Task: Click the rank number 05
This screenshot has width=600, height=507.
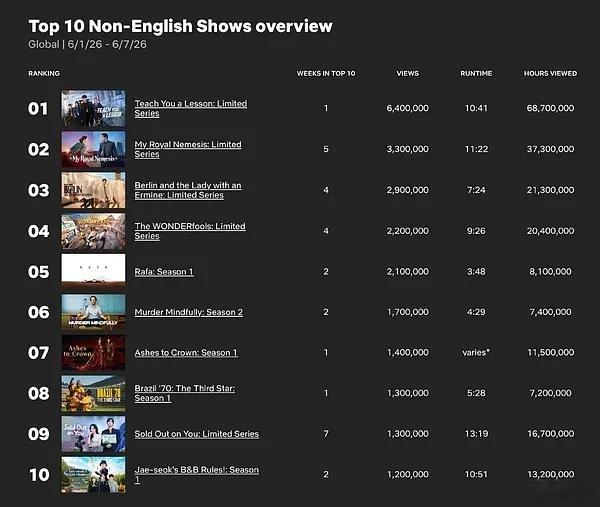Action: coord(39,272)
